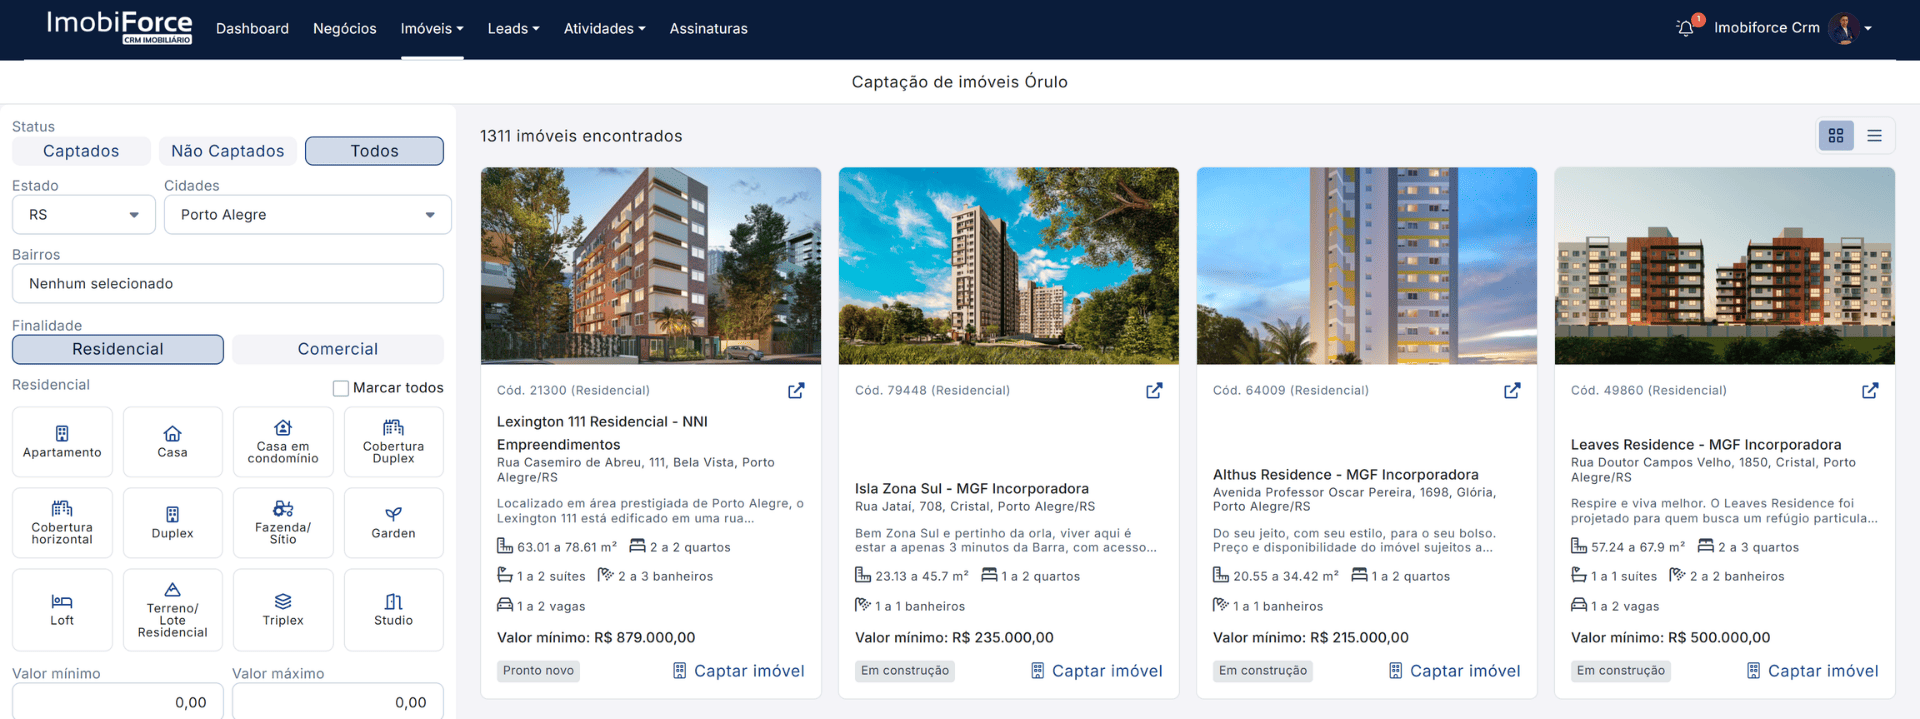This screenshot has height=719, width=1920.
Task: Select the Triplex property type
Action: point(283,610)
